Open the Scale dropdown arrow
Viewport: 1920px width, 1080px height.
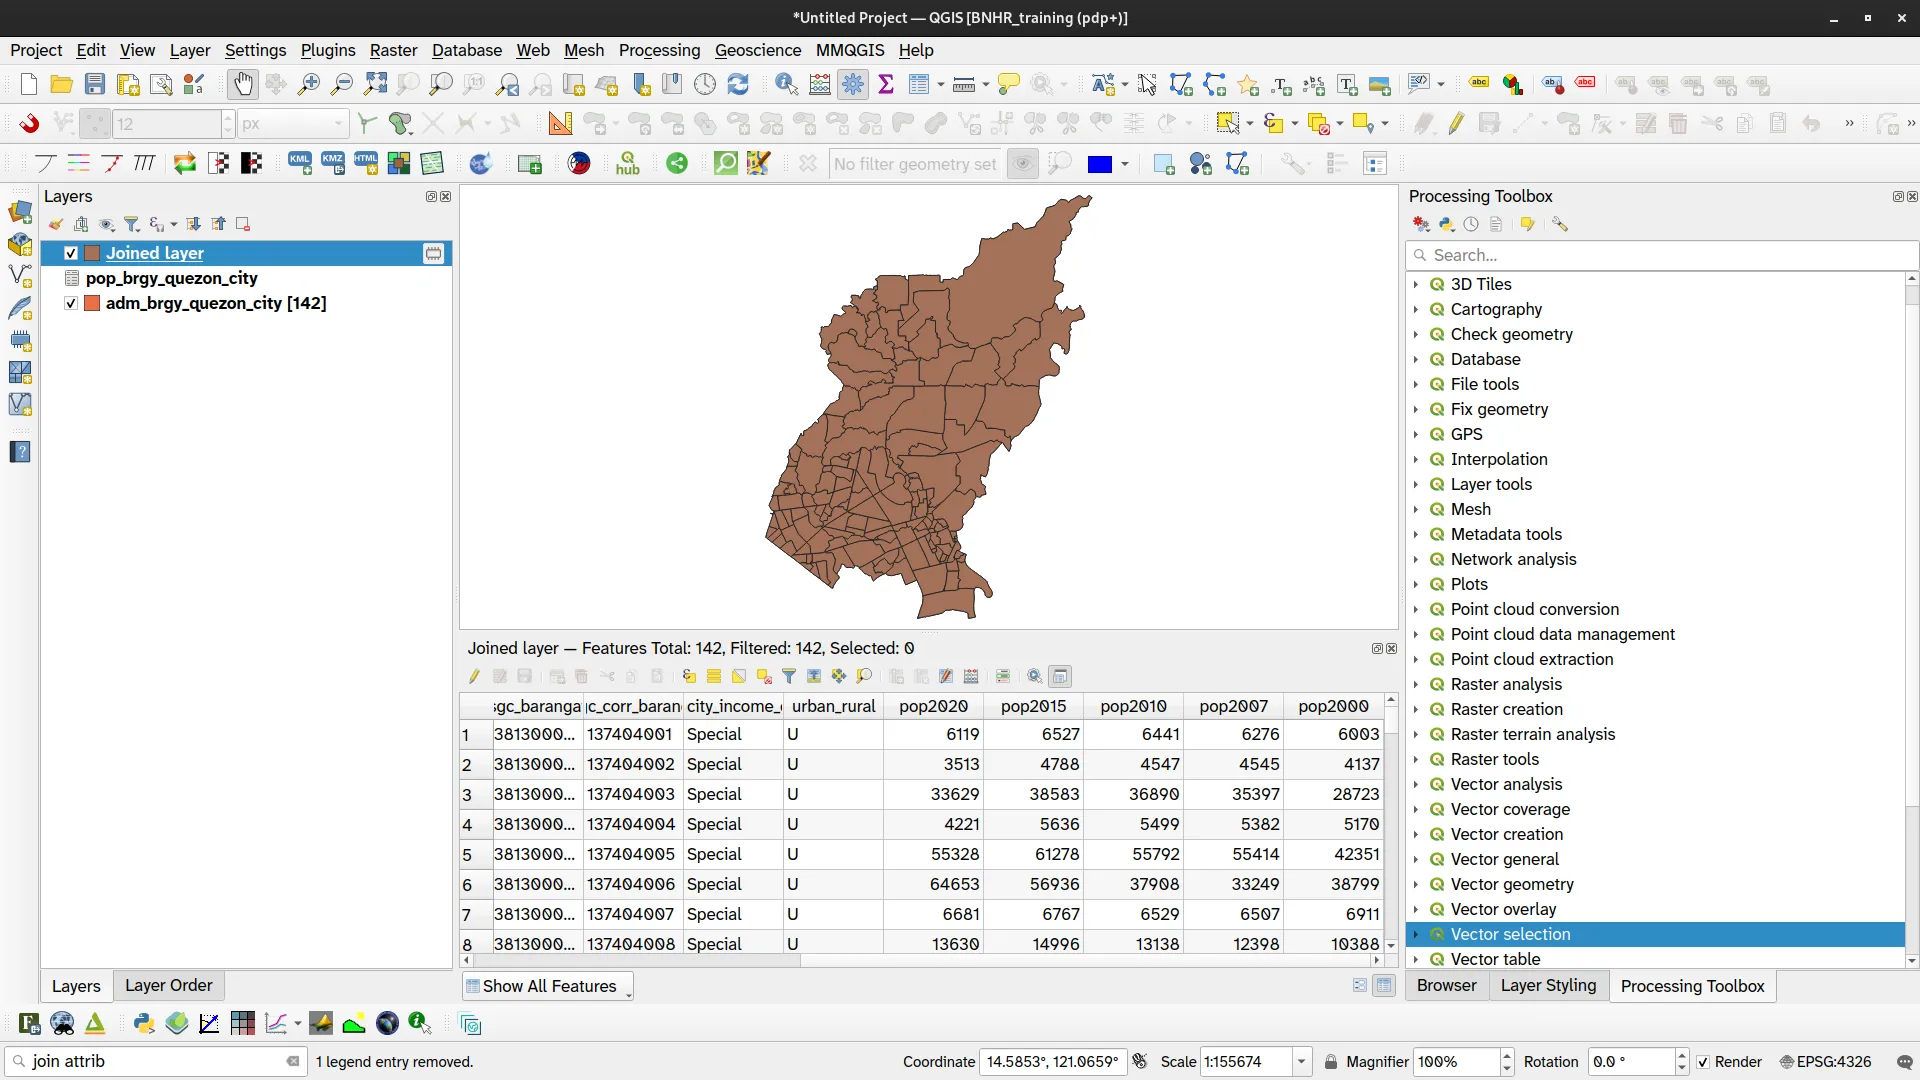pos(1301,1062)
